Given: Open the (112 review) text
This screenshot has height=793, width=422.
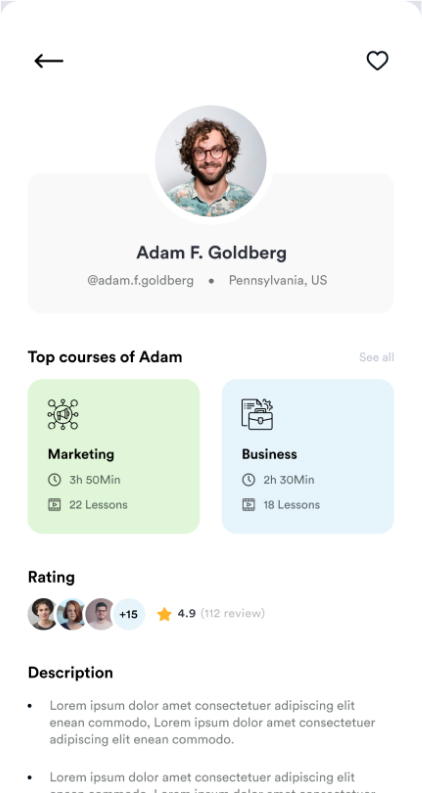Looking at the screenshot, I should pyautogui.click(x=232, y=613).
